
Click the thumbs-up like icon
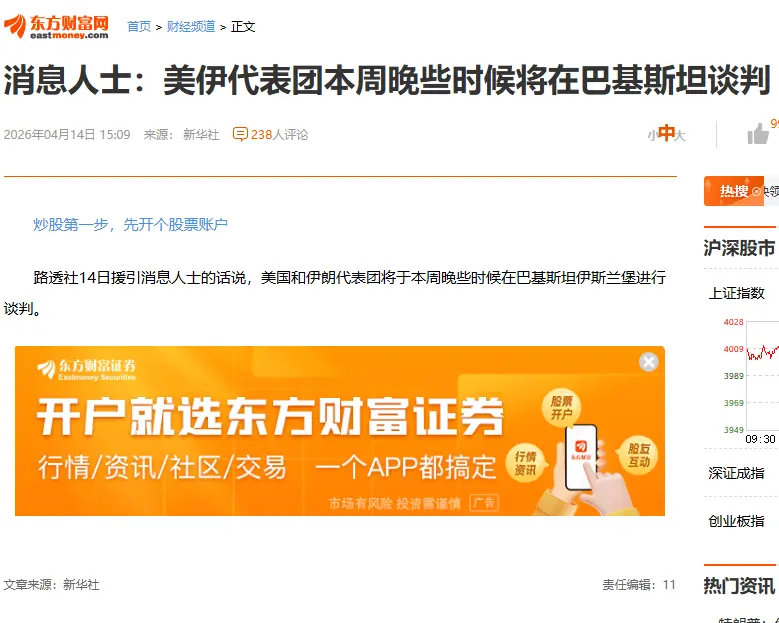tap(758, 134)
